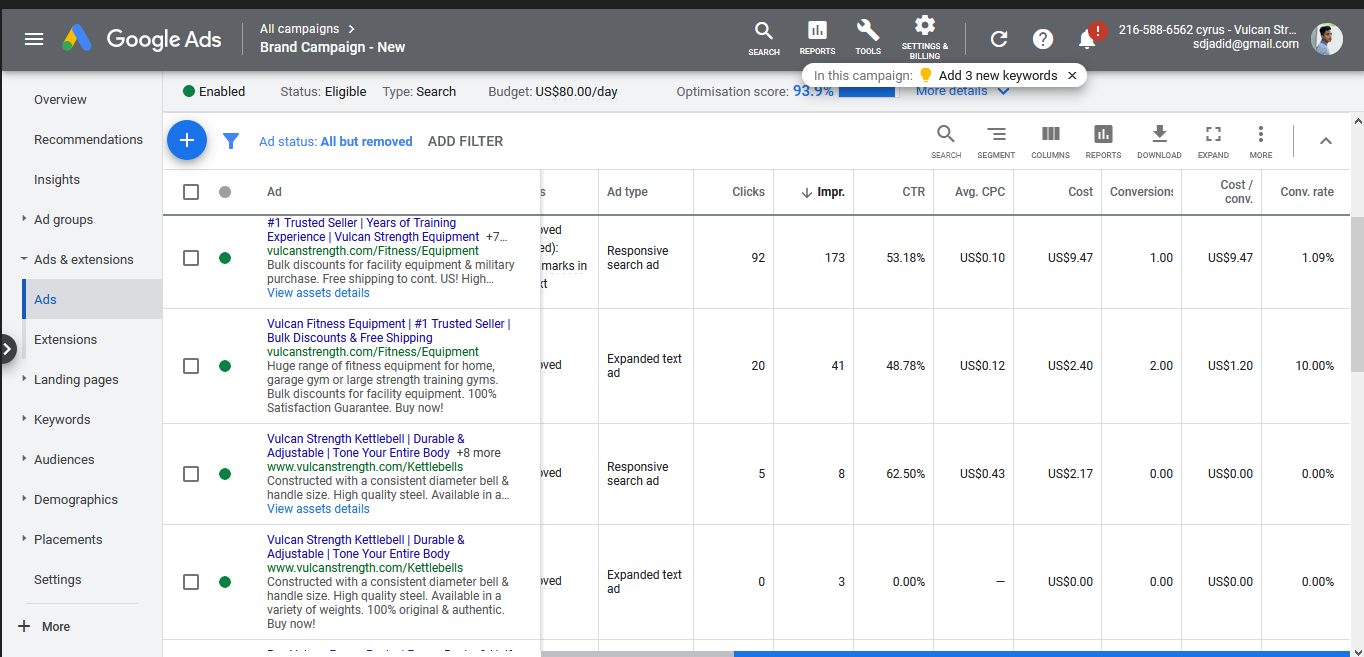Expand More details dropdown
Screen dimensions: 1364x657
962,91
